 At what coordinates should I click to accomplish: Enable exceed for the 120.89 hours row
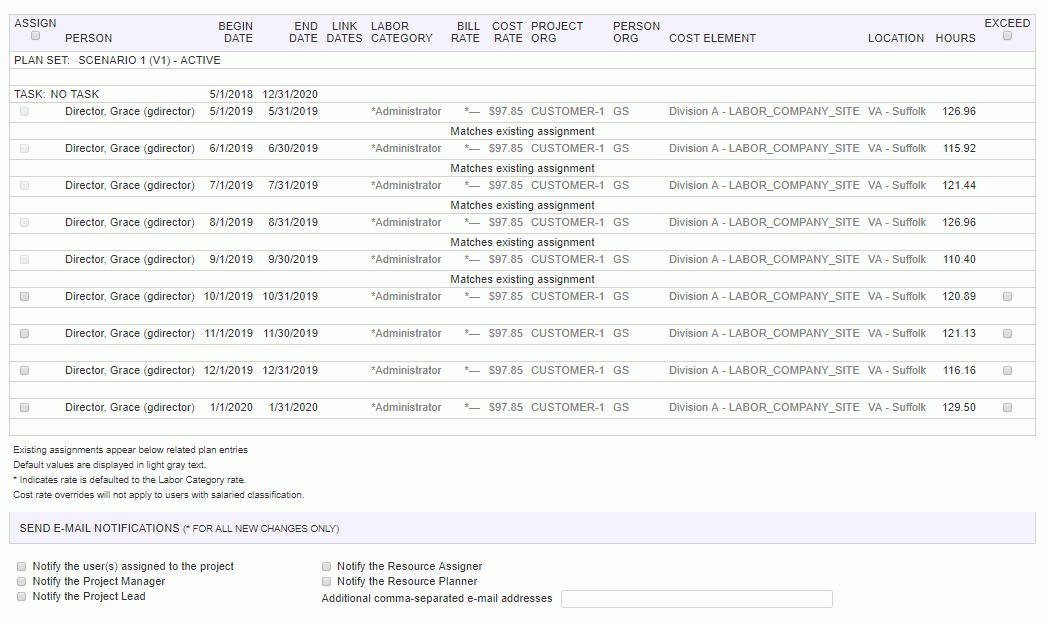(1008, 296)
